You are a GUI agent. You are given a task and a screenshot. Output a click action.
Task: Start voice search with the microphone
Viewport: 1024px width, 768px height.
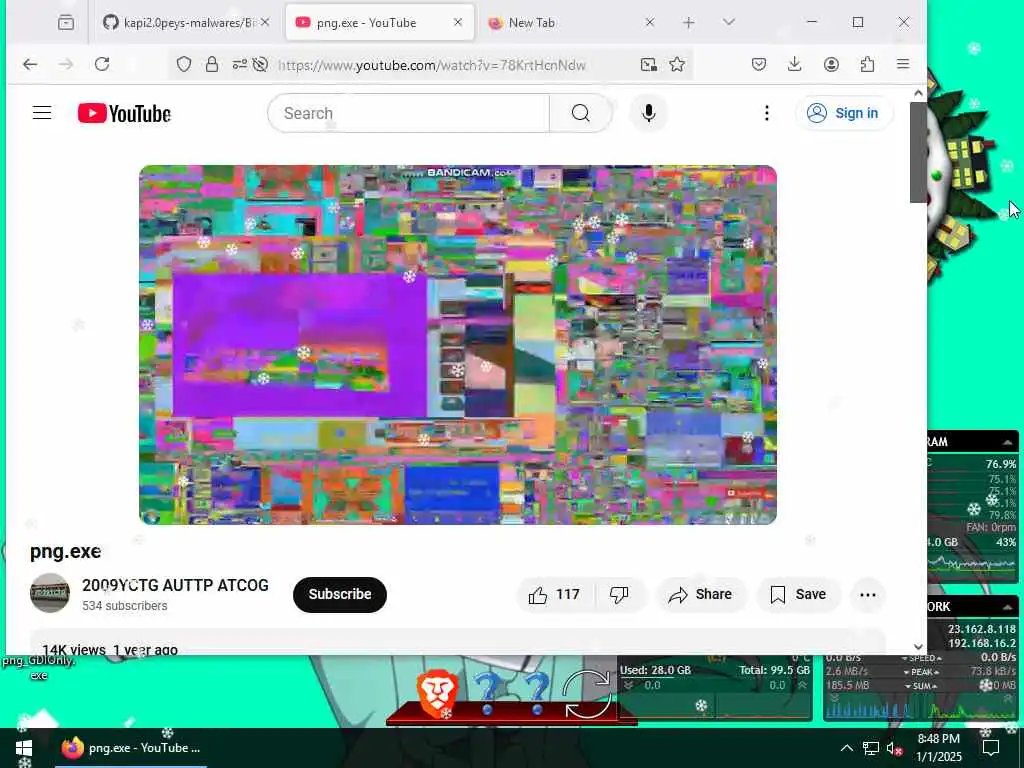(648, 113)
